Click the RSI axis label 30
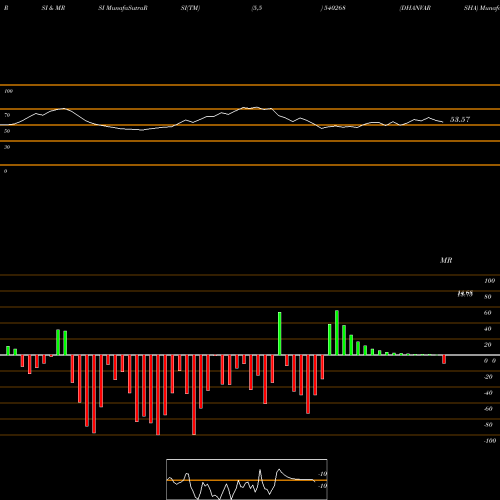 click(x=7, y=147)
